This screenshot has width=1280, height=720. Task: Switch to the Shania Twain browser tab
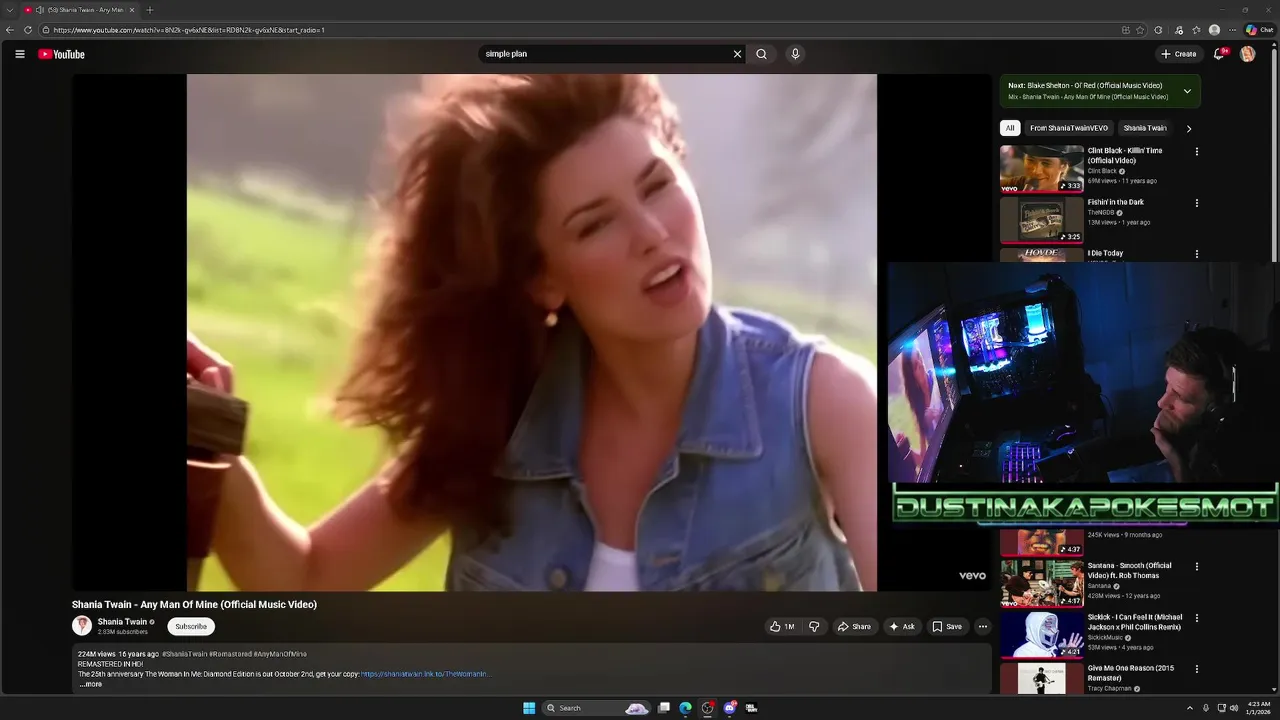80,10
